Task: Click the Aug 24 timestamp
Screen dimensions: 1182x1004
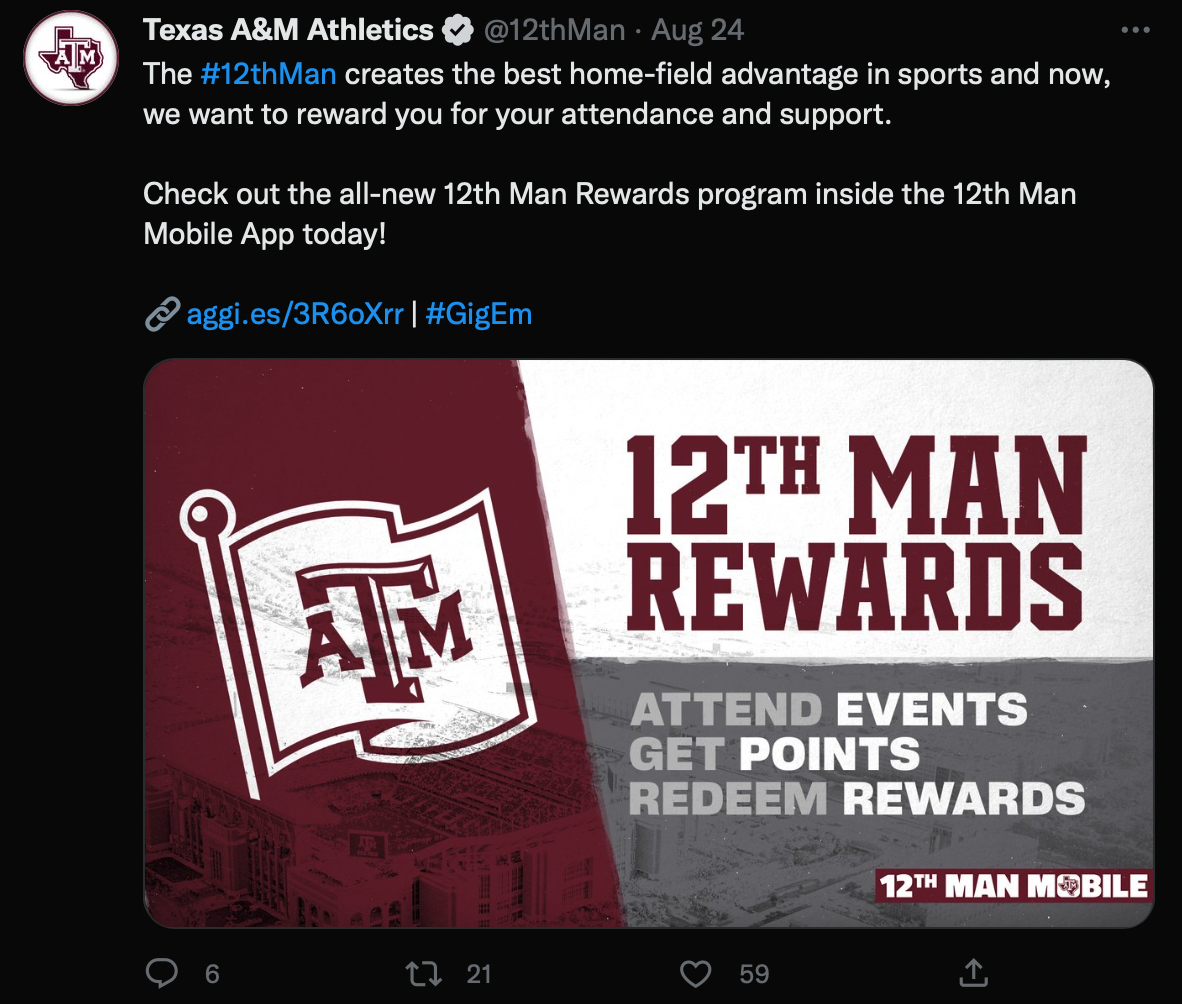Action: click(x=697, y=30)
